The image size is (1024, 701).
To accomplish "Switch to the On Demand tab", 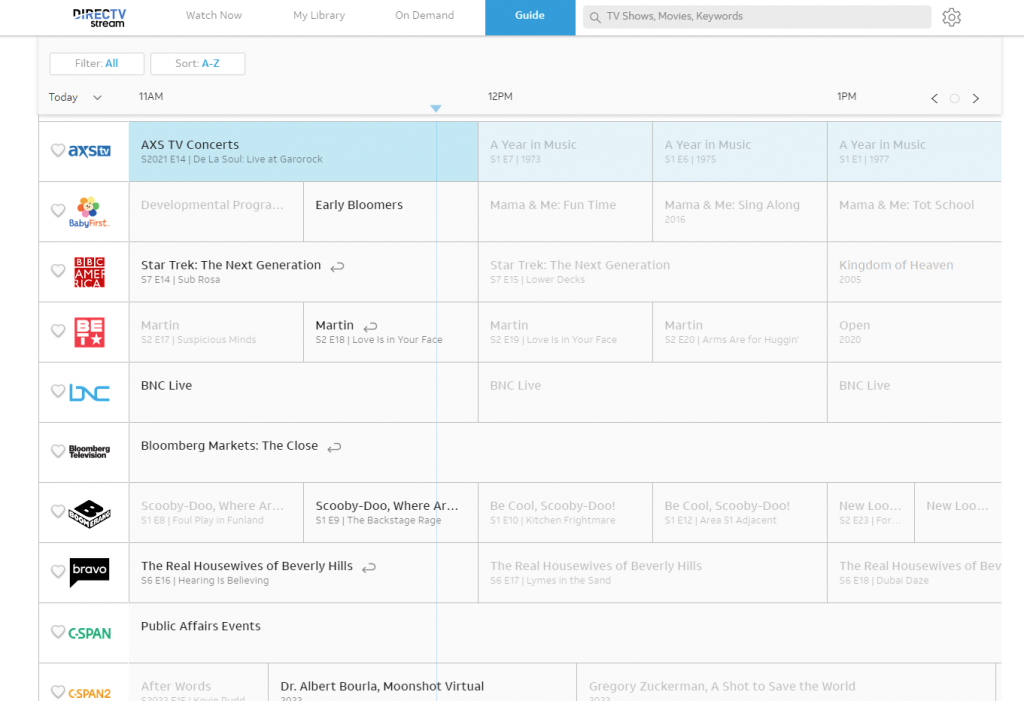I will click(424, 16).
